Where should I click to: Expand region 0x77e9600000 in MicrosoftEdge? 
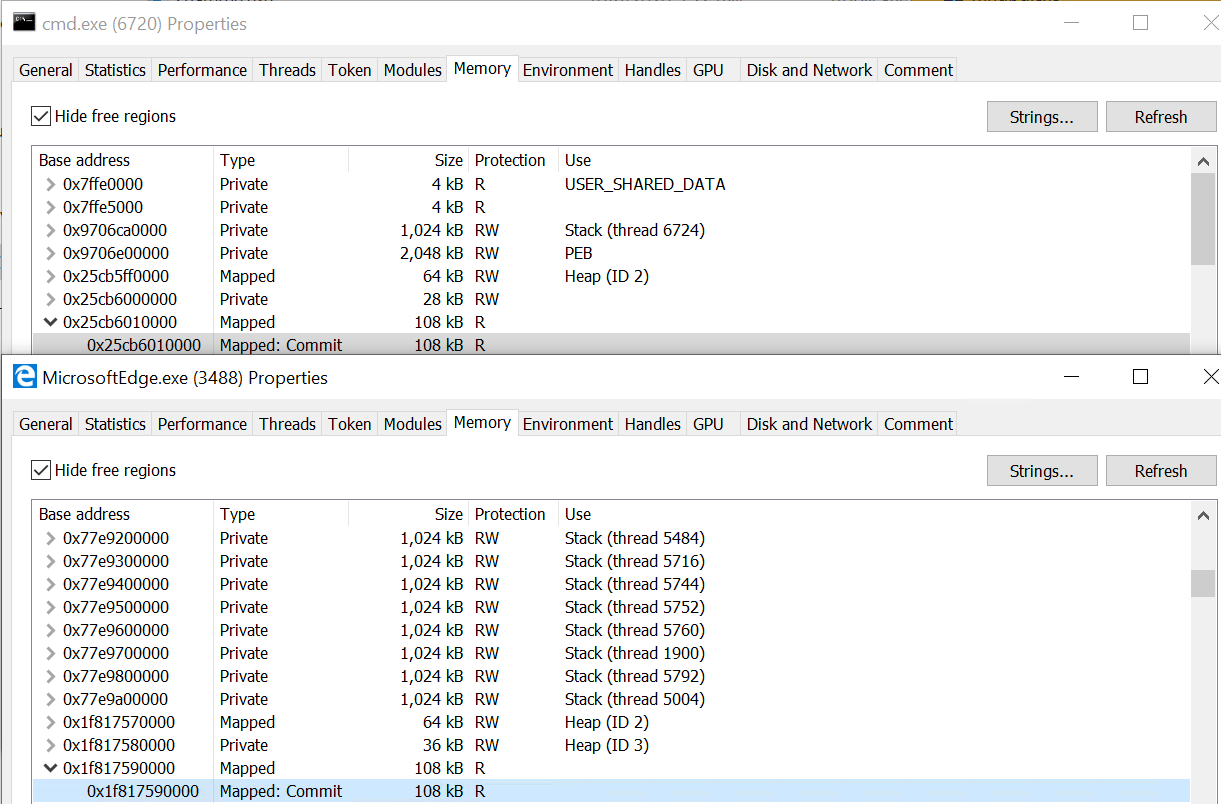(x=51, y=630)
